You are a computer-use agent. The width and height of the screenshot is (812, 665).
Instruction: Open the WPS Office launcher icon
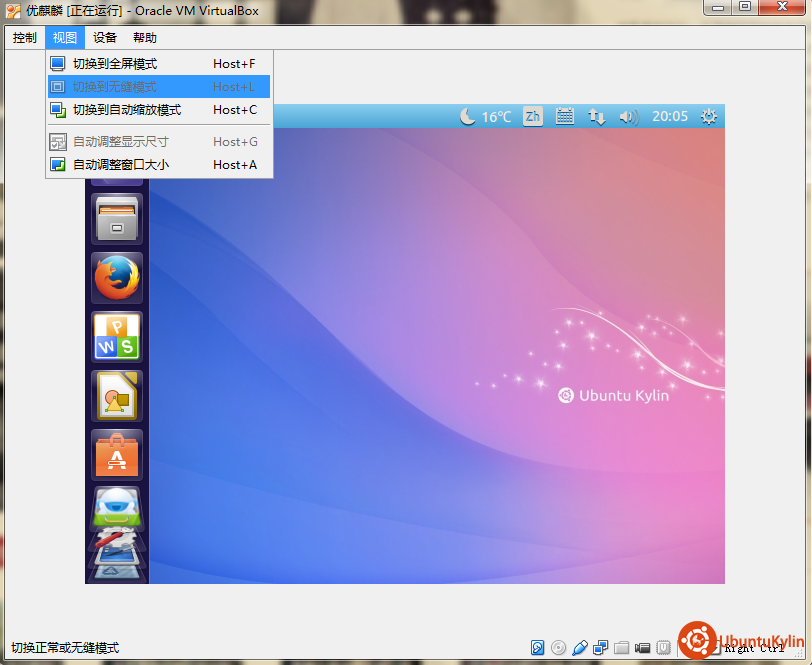pos(117,337)
